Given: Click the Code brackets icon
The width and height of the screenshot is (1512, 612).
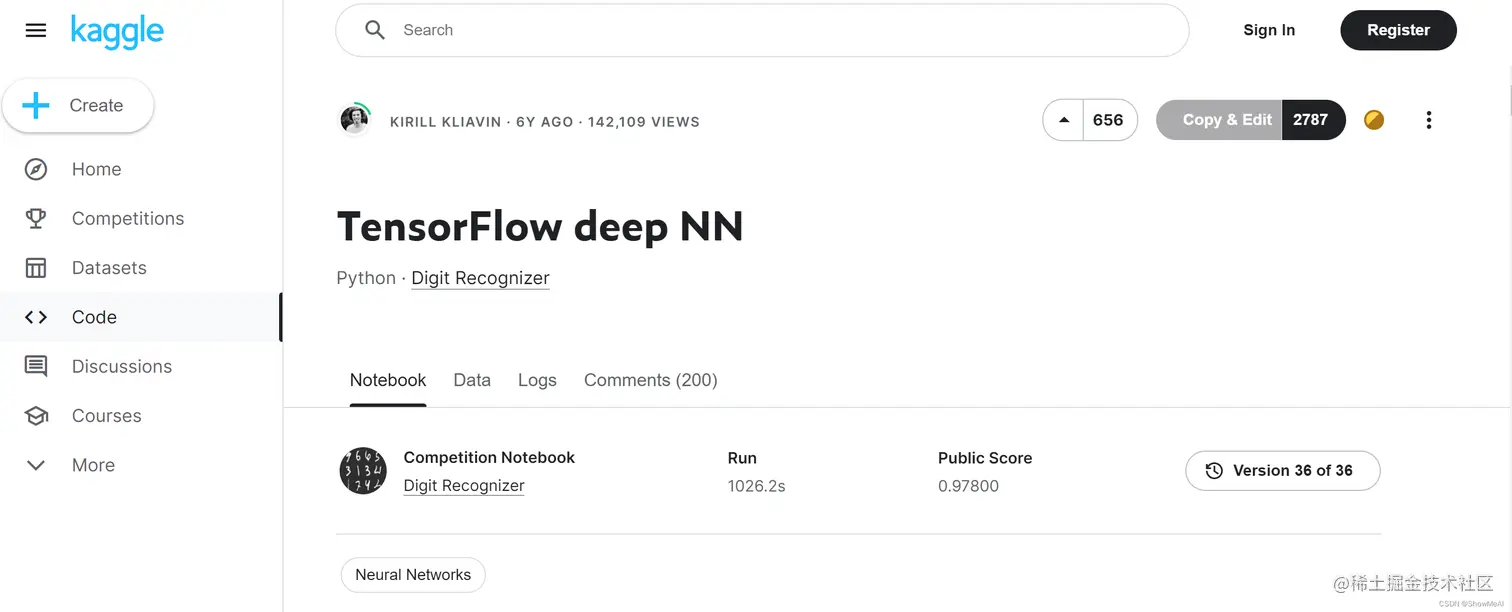Looking at the screenshot, I should pyautogui.click(x=36, y=317).
